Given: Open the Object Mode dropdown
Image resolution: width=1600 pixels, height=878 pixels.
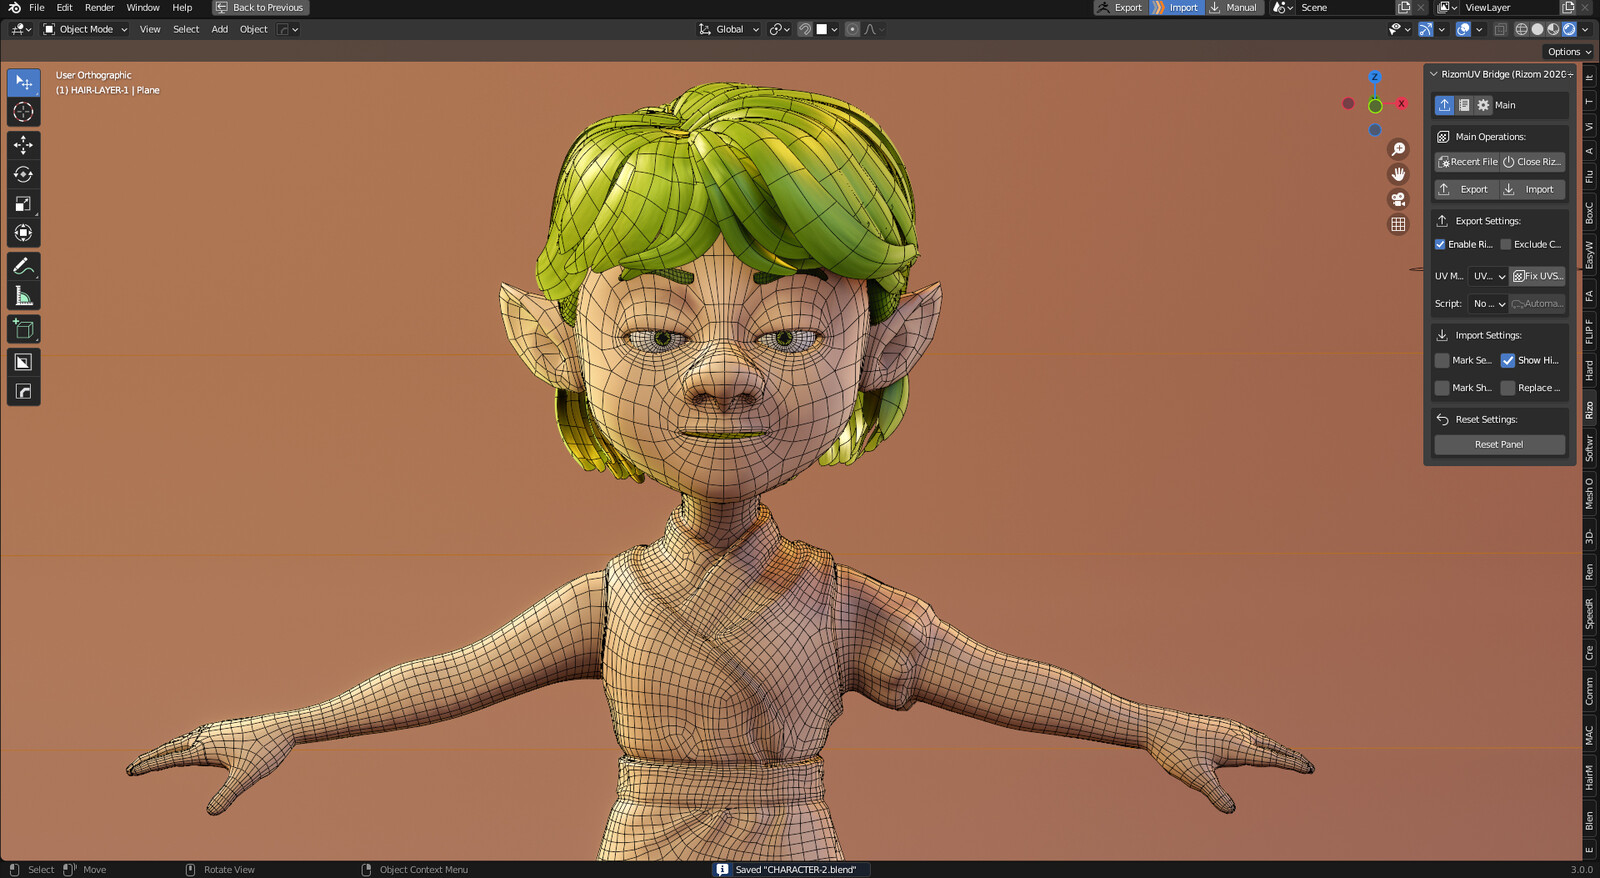Looking at the screenshot, I should pos(85,29).
